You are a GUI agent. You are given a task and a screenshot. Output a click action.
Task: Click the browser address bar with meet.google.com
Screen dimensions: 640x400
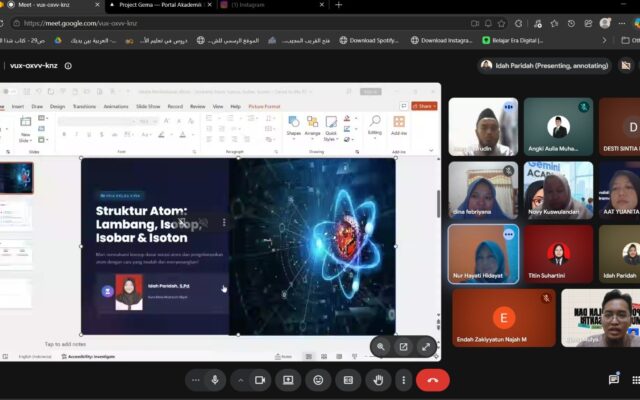pos(239,23)
